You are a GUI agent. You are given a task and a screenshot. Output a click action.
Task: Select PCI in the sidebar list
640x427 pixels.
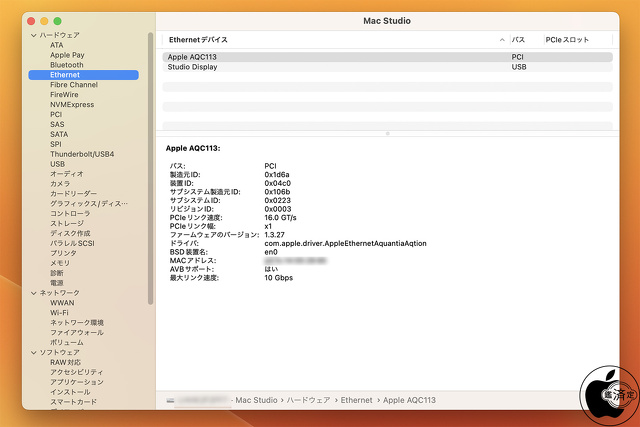[56, 115]
